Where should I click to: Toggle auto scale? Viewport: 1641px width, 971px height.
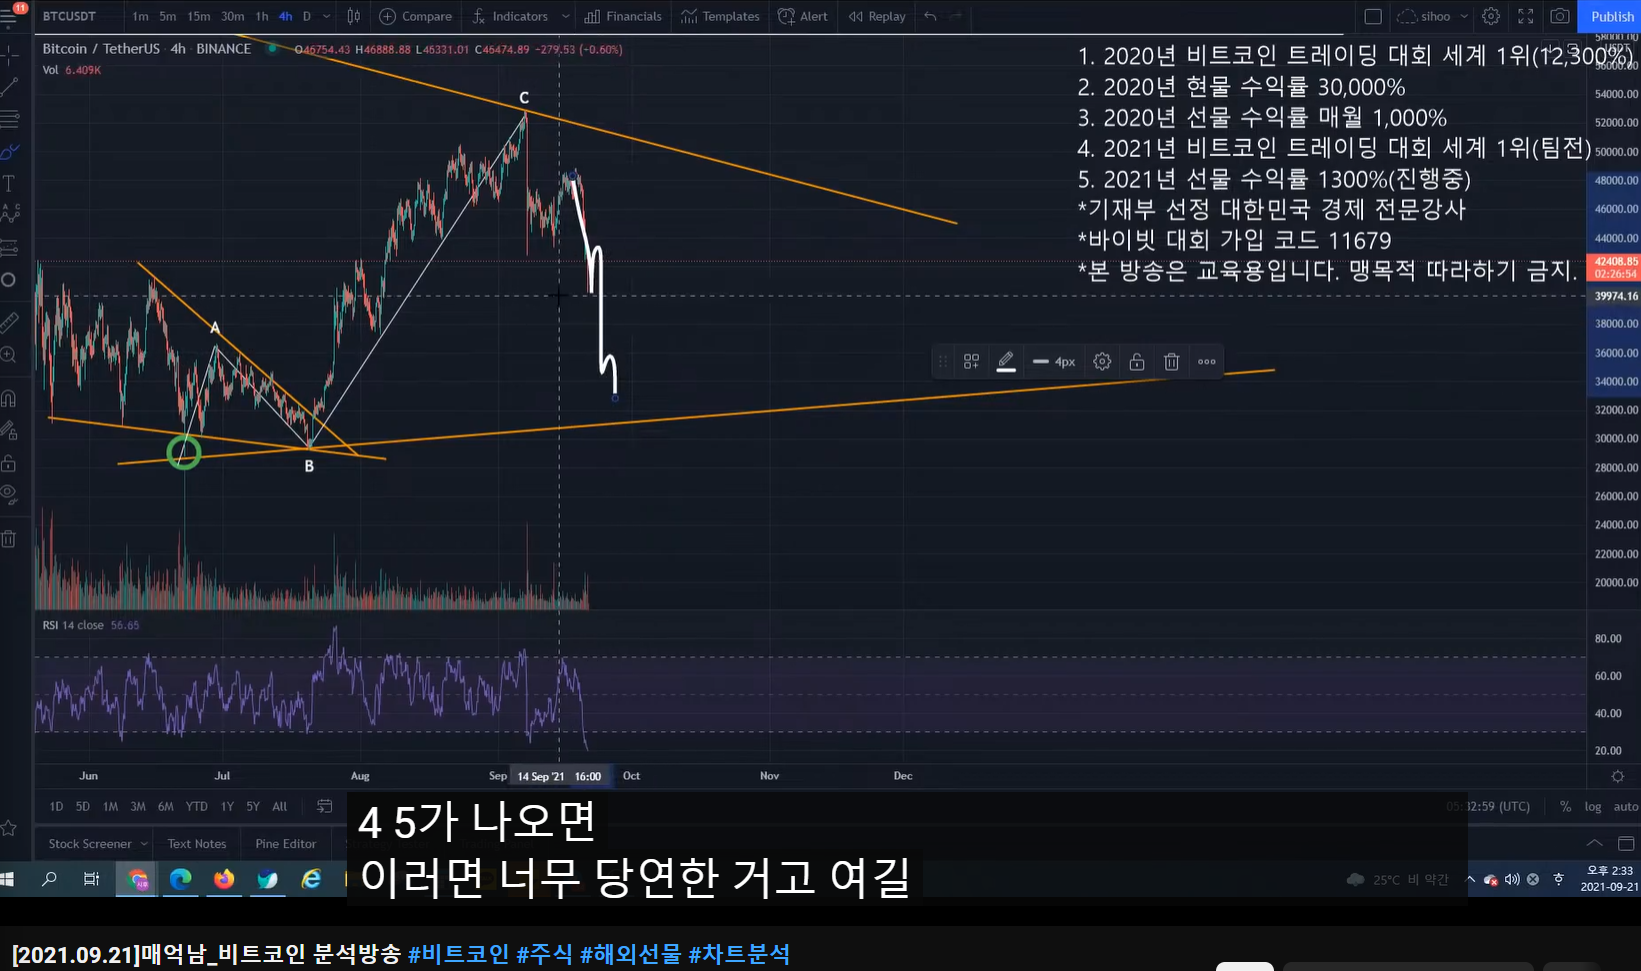(x=1626, y=806)
